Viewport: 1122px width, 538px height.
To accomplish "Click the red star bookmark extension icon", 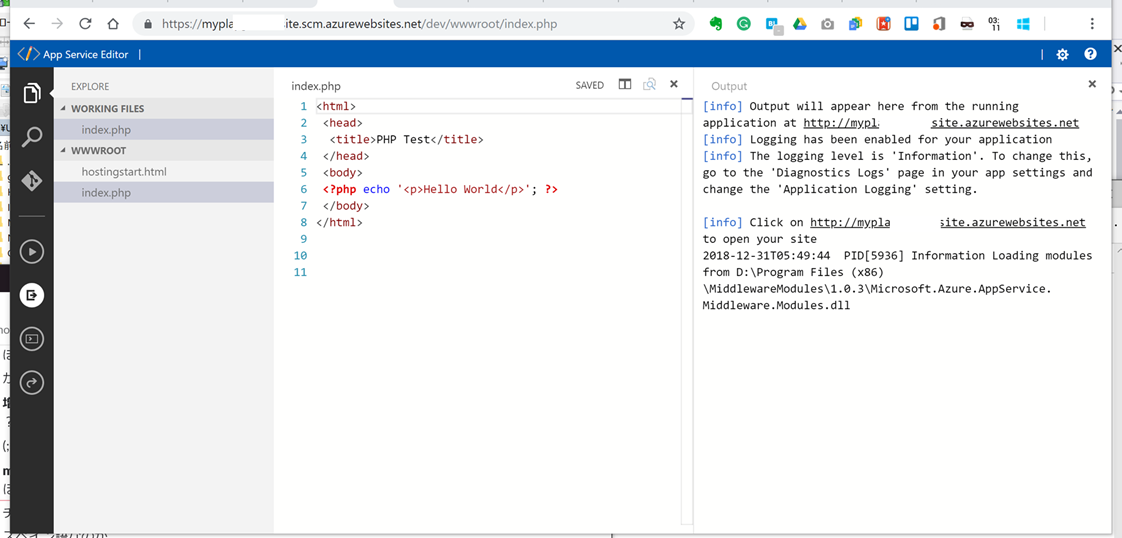I will coord(884,24).
